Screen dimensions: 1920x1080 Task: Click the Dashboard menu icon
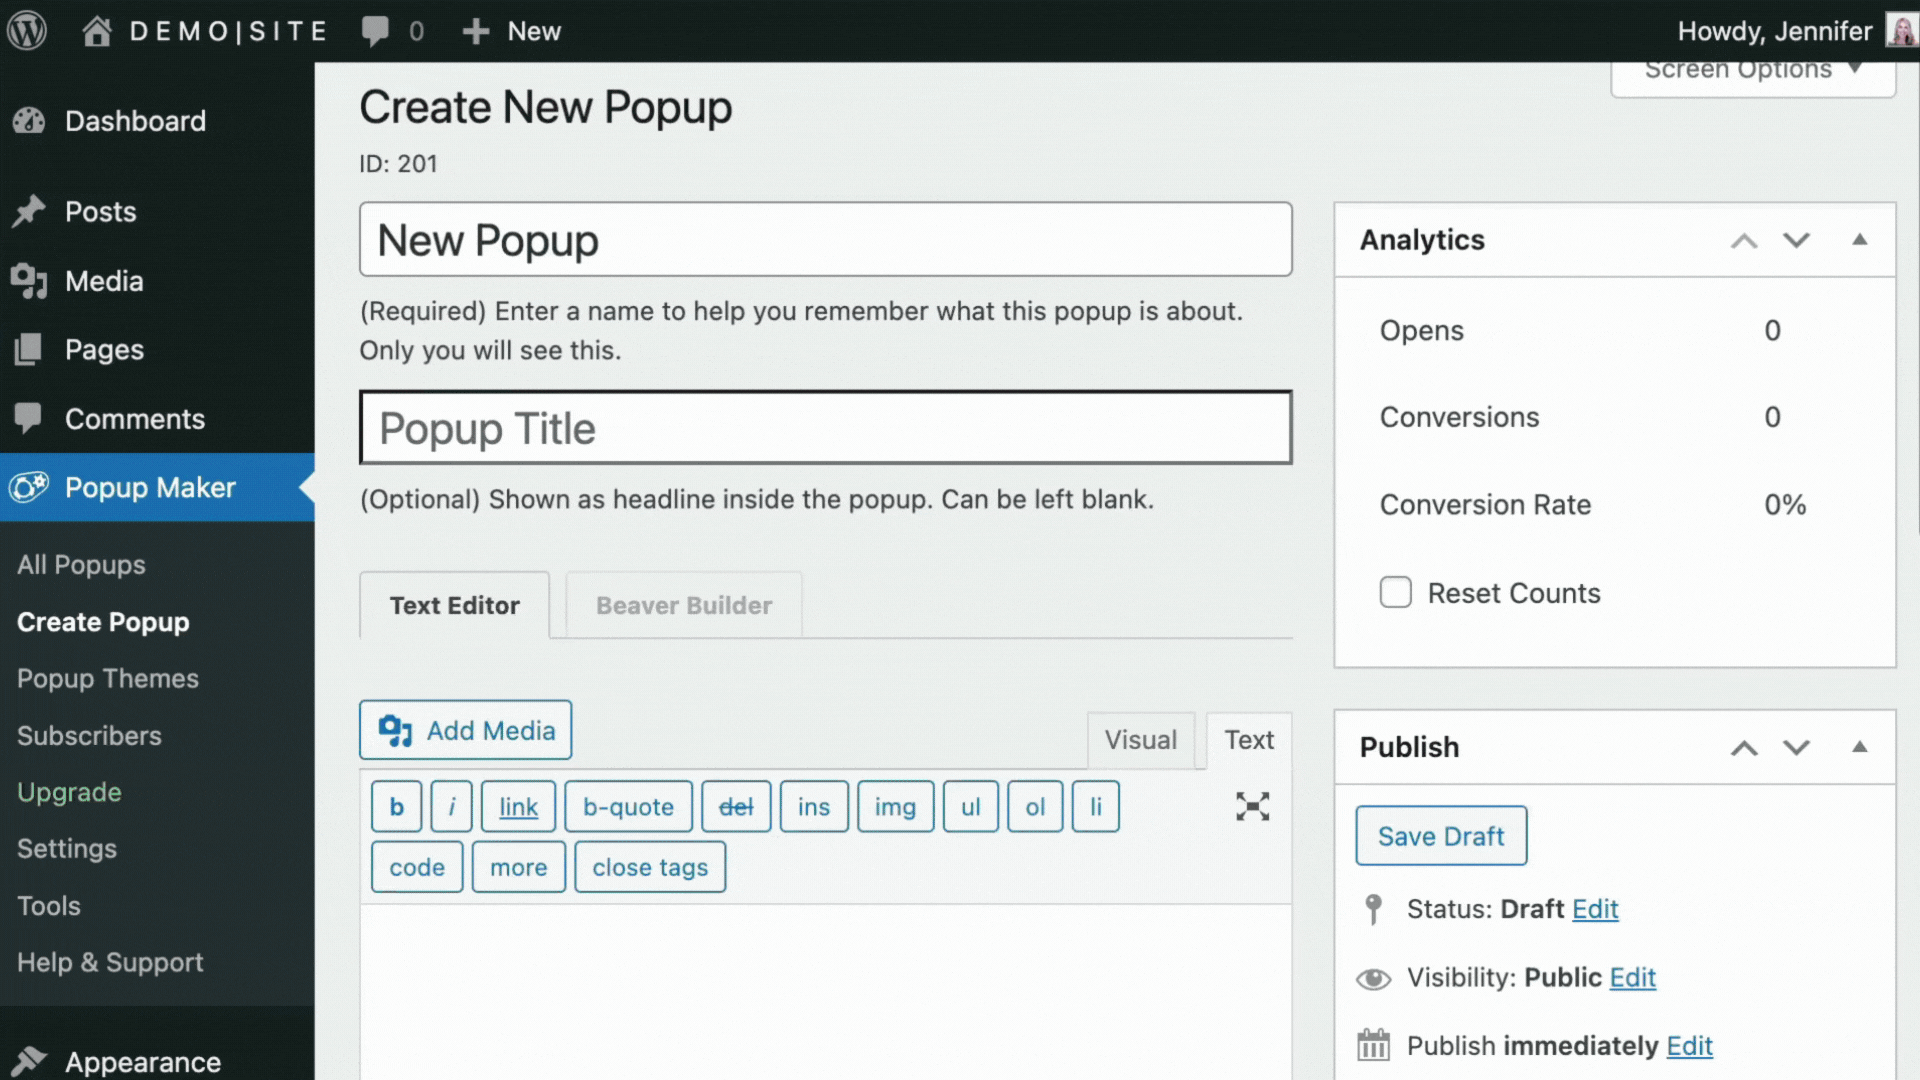click(x=32, y=119)
